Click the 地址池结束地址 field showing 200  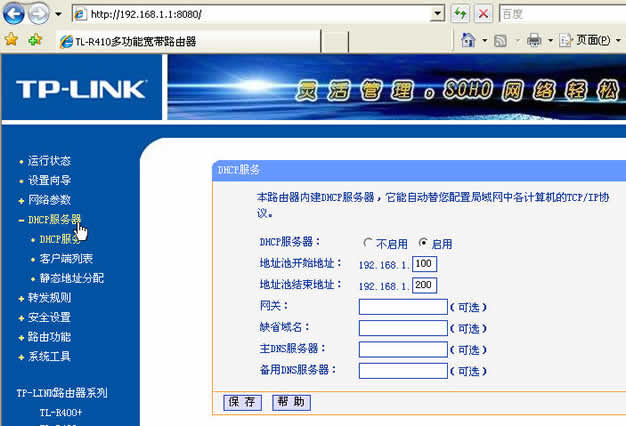pos(424,285)
